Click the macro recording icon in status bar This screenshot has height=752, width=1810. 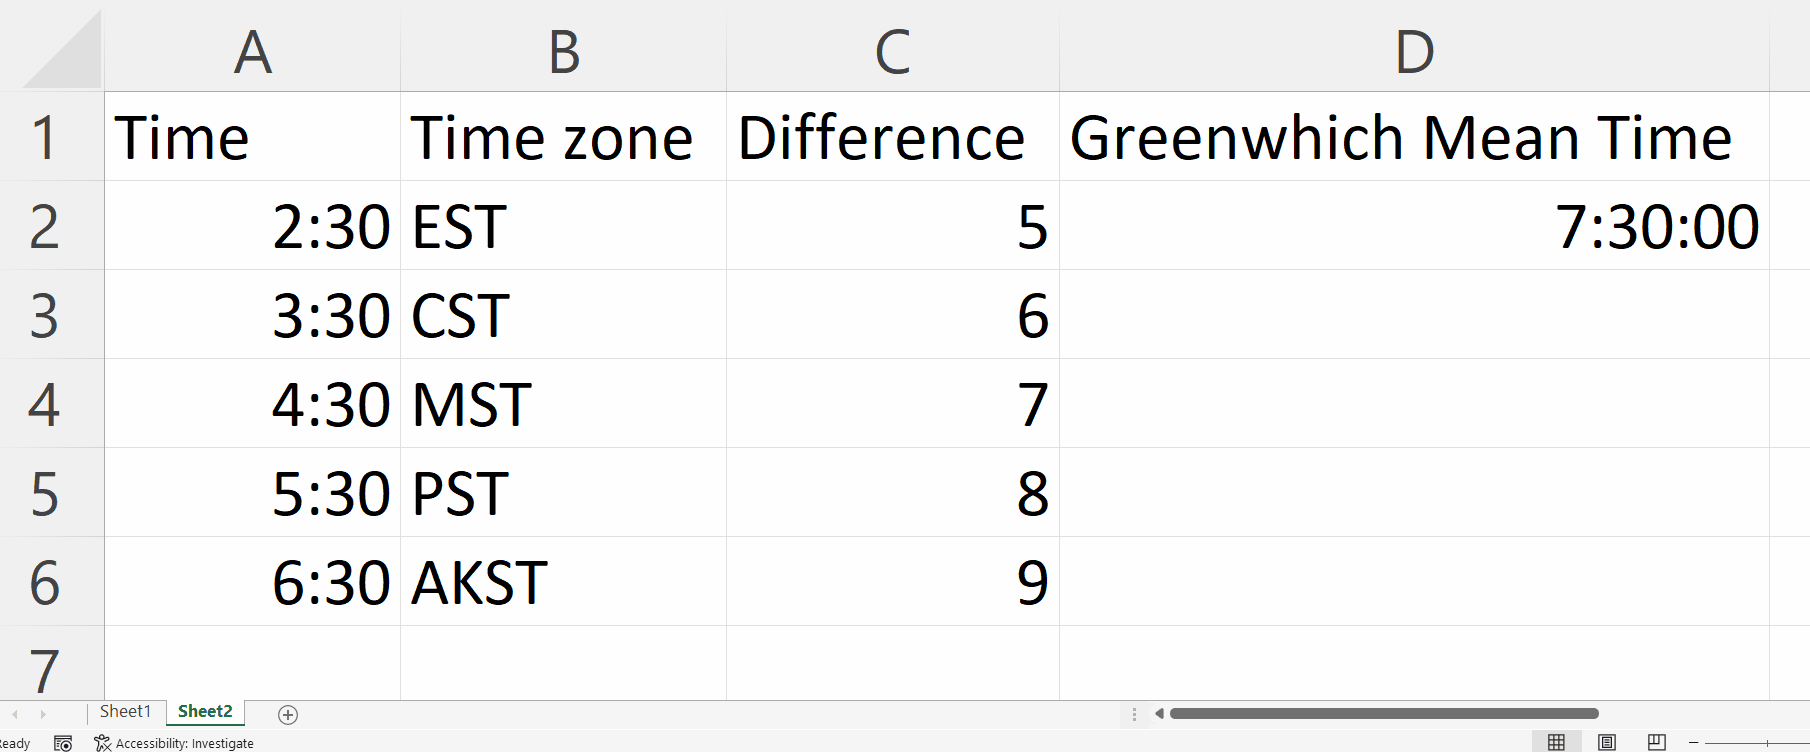[63, 742]
